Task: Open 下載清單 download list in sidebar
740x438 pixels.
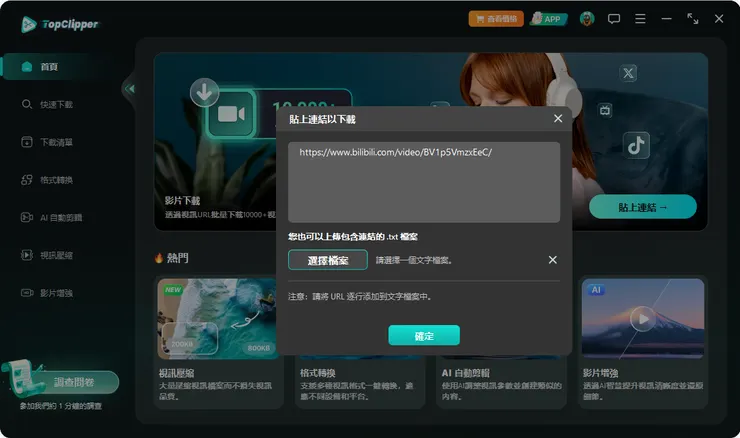Action: 47,142
